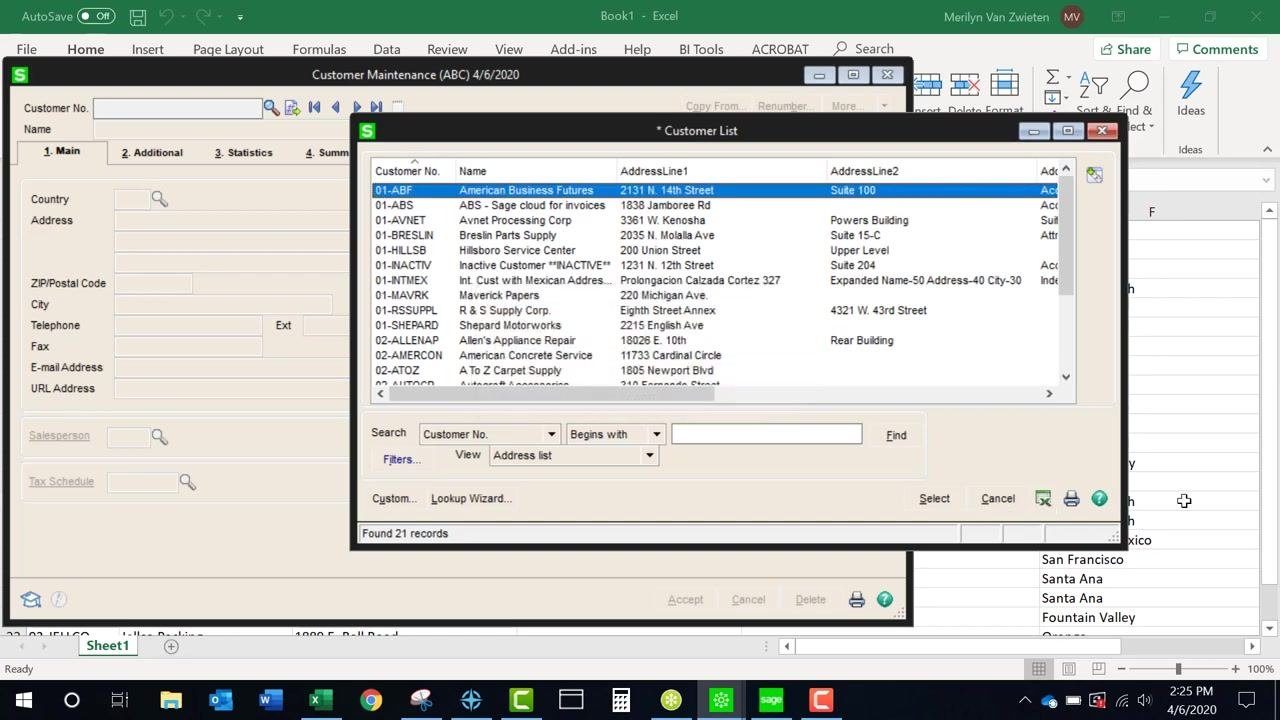The image size is (1280, 720).
Task: Open the View dropdown showing Address list
Action: click(649, 455)
